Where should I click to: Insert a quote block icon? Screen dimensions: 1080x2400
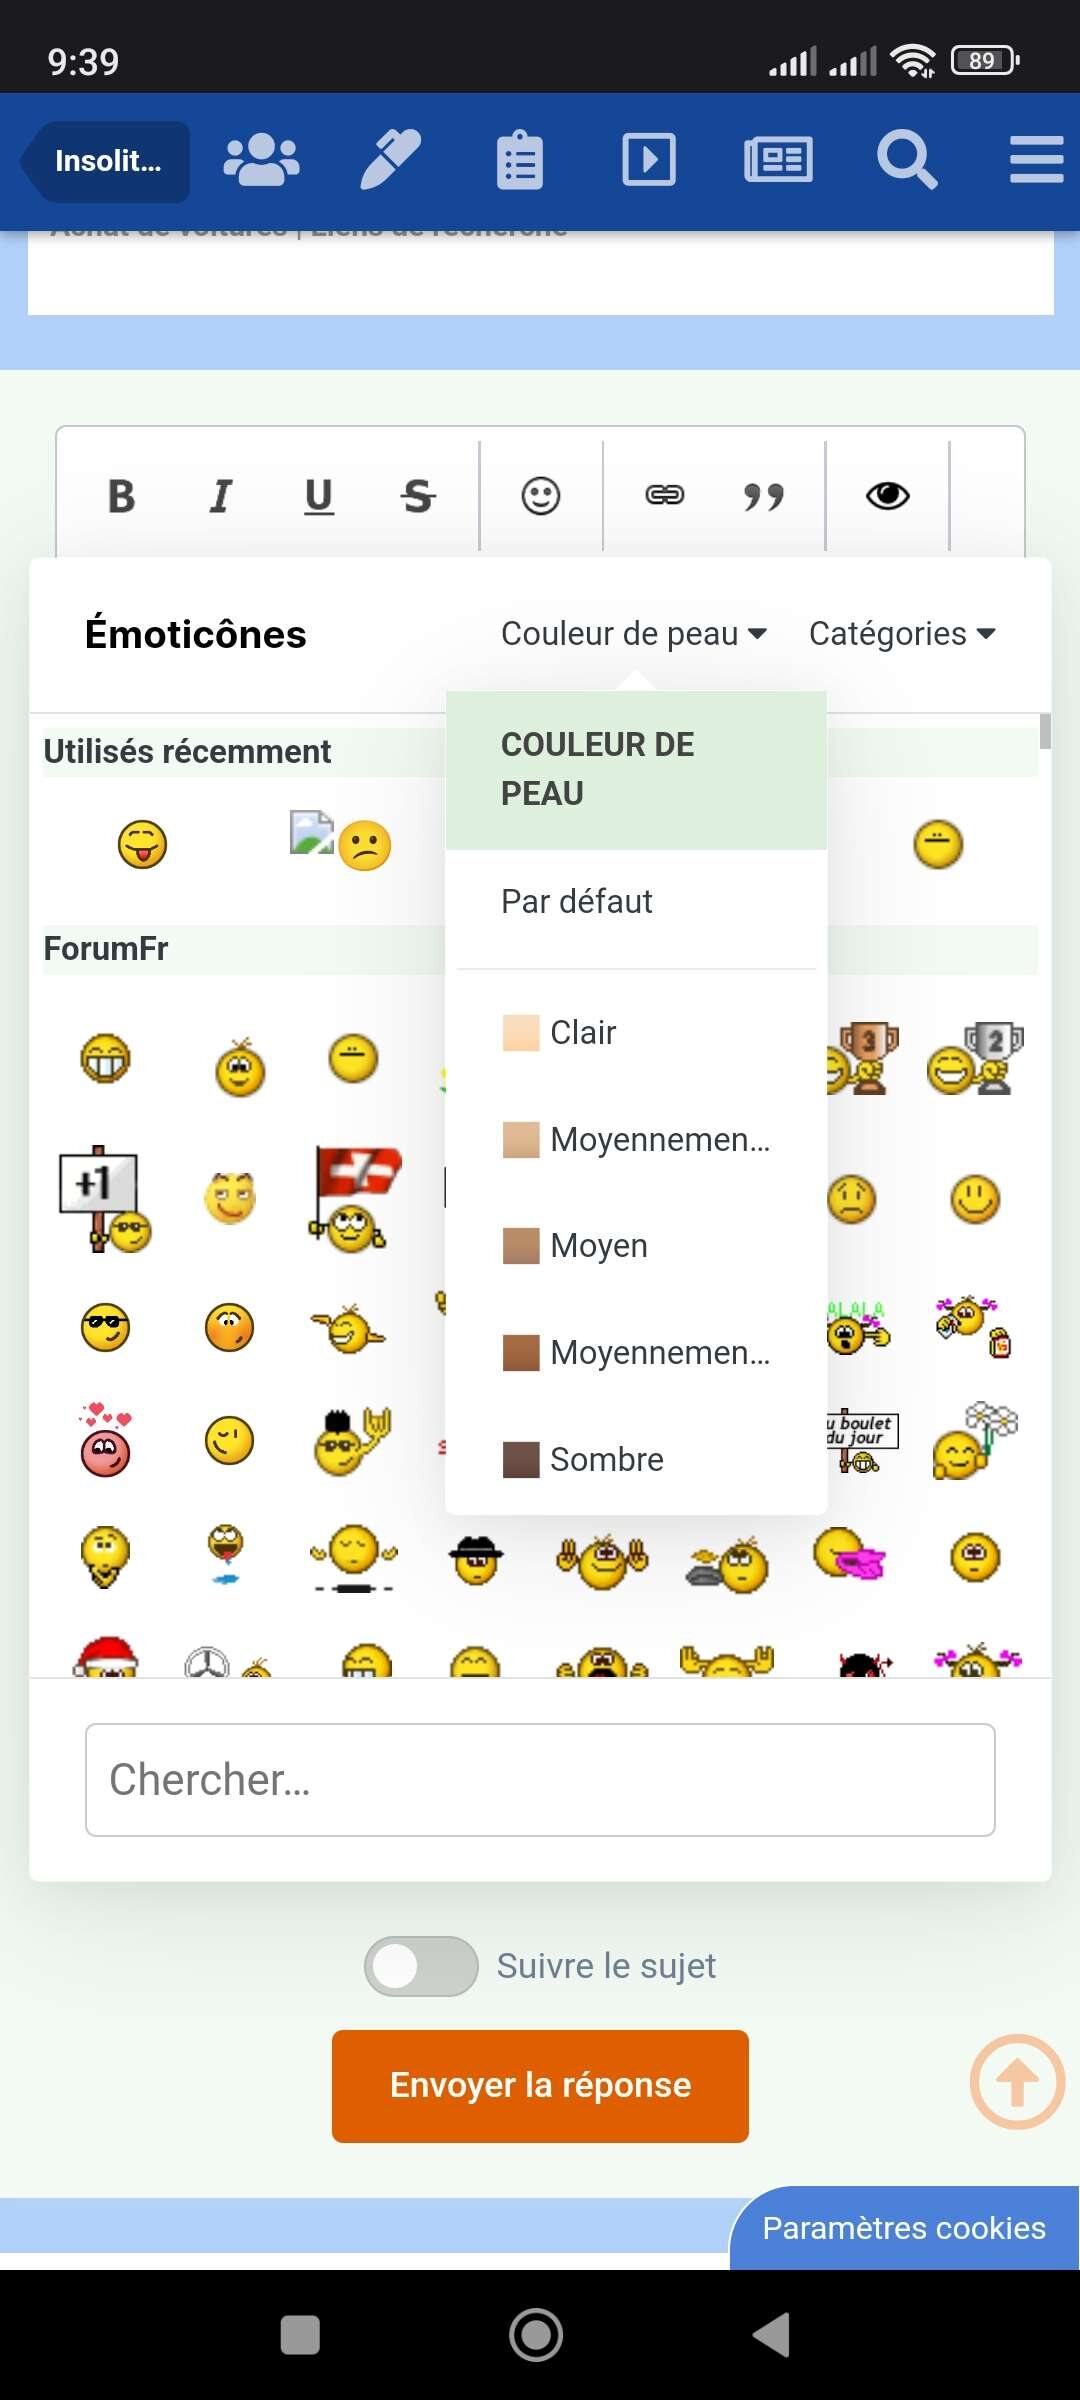pyautogui.click(x=764, y=496)
